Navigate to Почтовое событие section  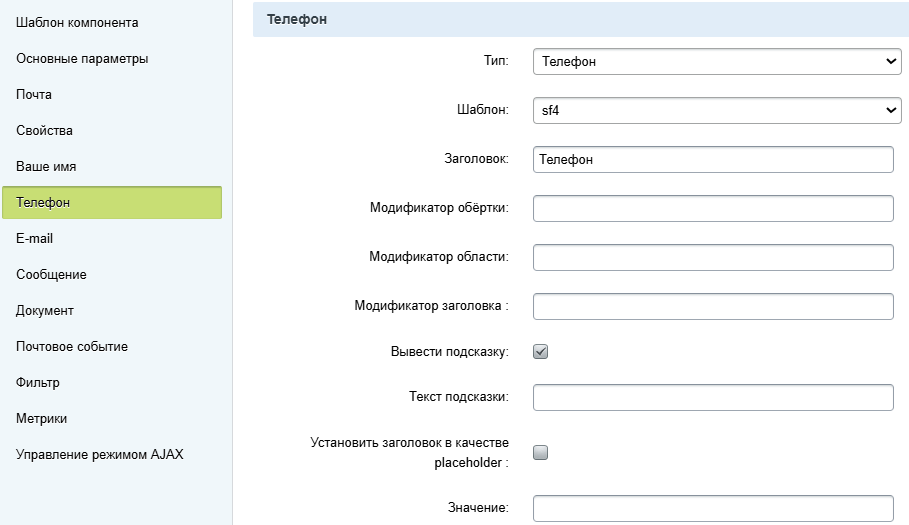coord(72,346)
